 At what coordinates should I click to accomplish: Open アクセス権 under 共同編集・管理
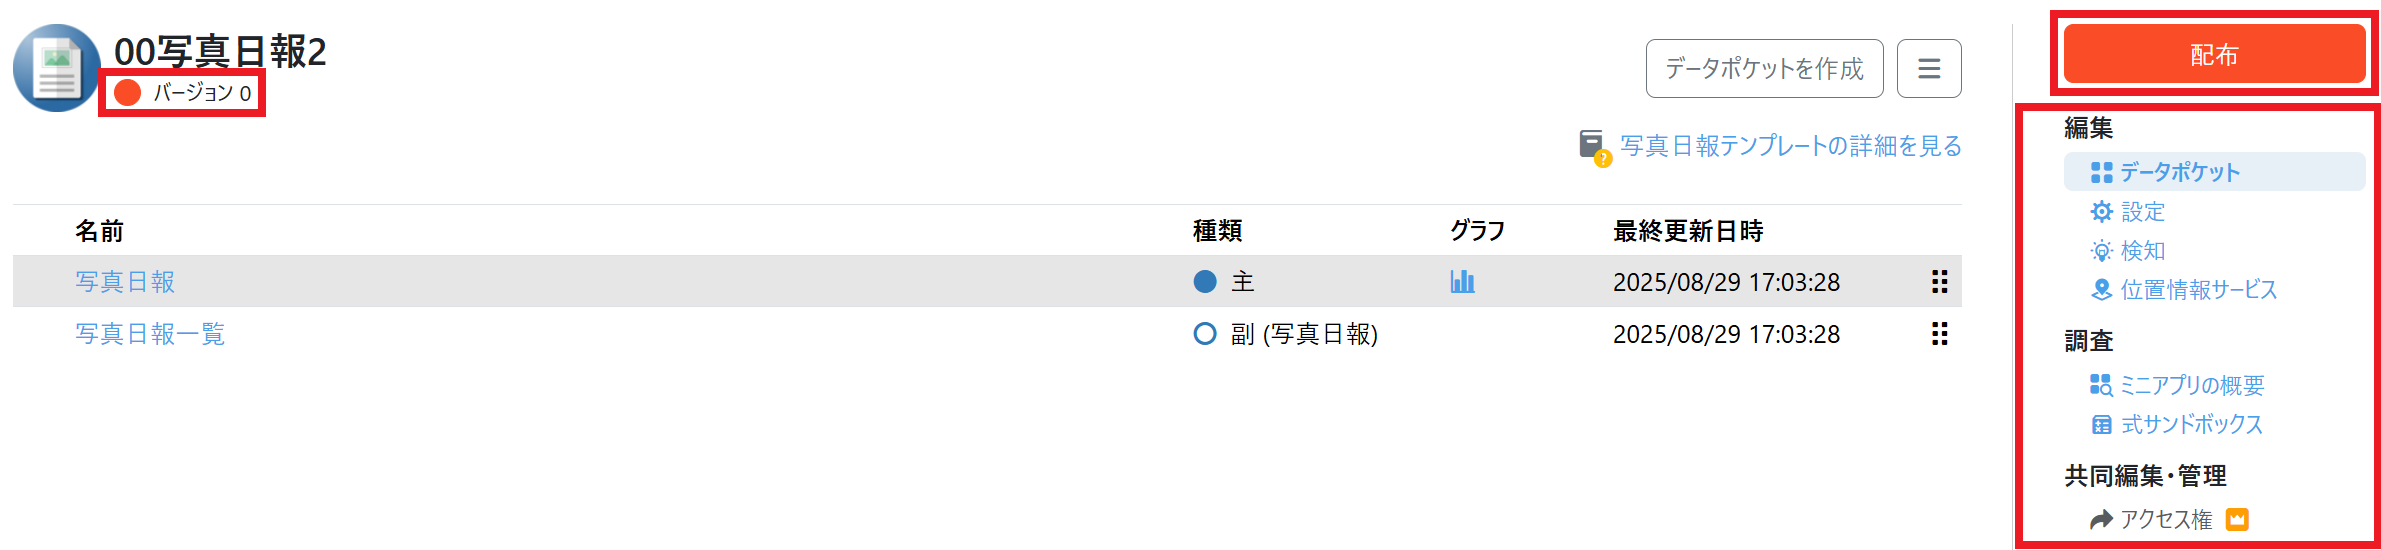pos(2166,519)
